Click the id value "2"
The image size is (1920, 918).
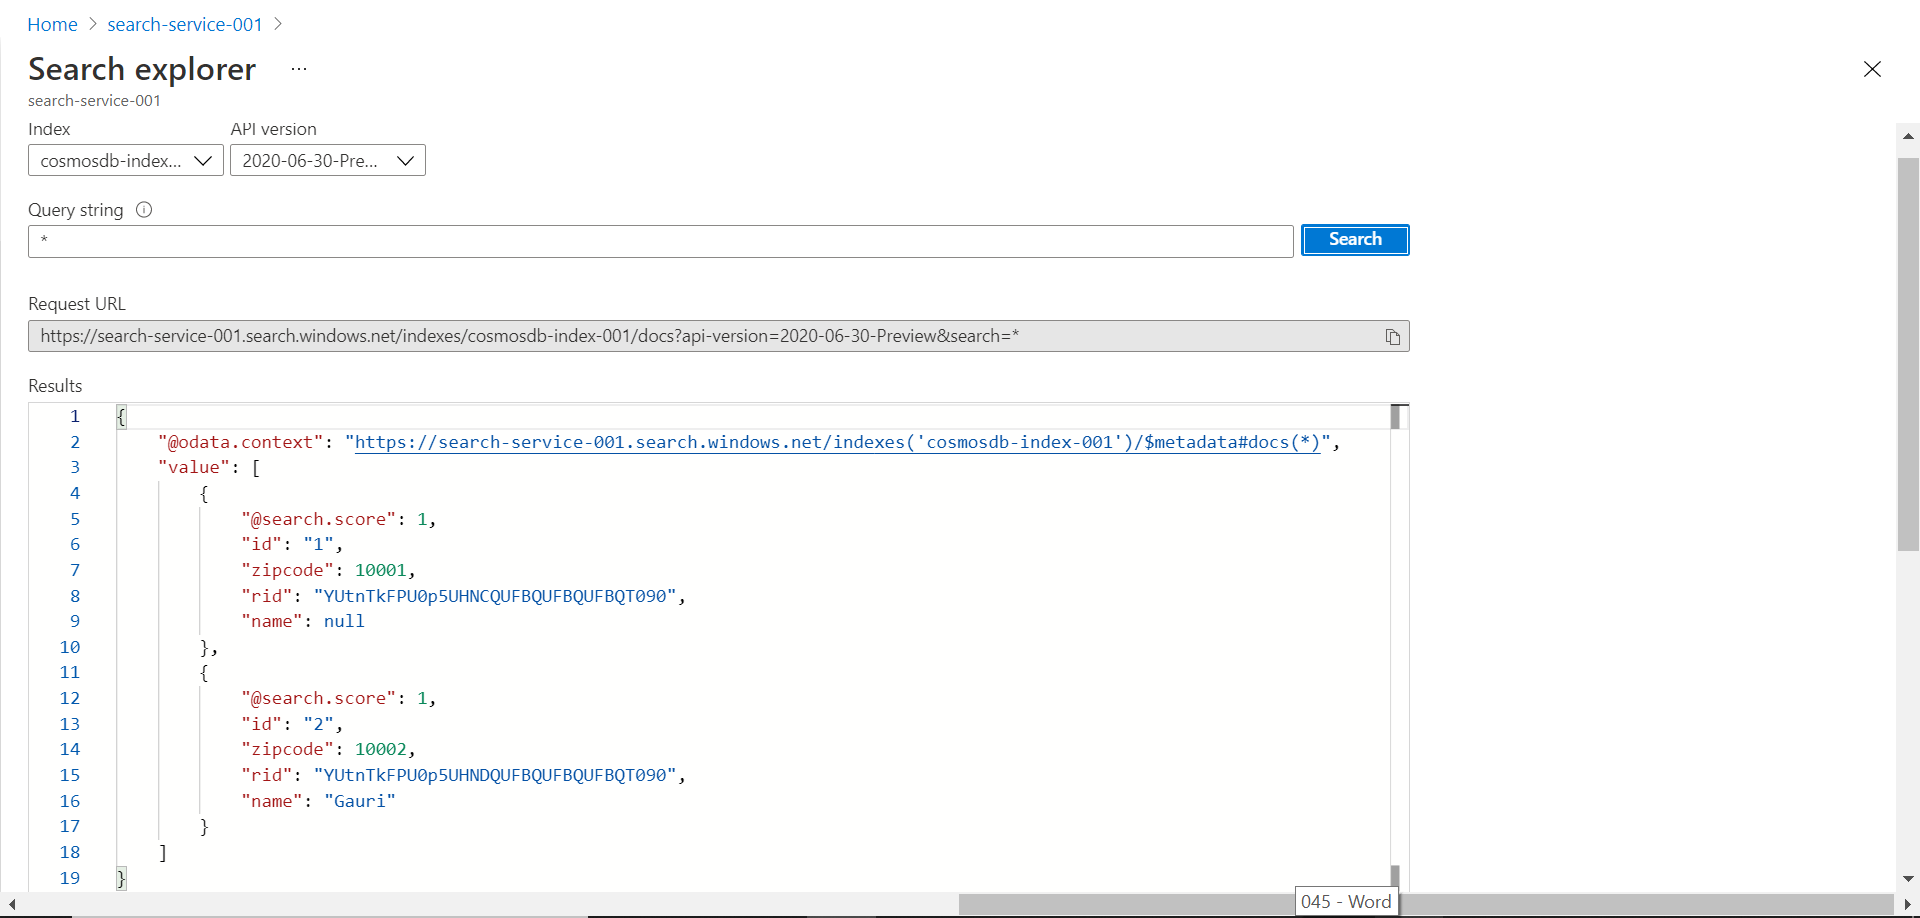pyautogui.click(x=318, y=724)
